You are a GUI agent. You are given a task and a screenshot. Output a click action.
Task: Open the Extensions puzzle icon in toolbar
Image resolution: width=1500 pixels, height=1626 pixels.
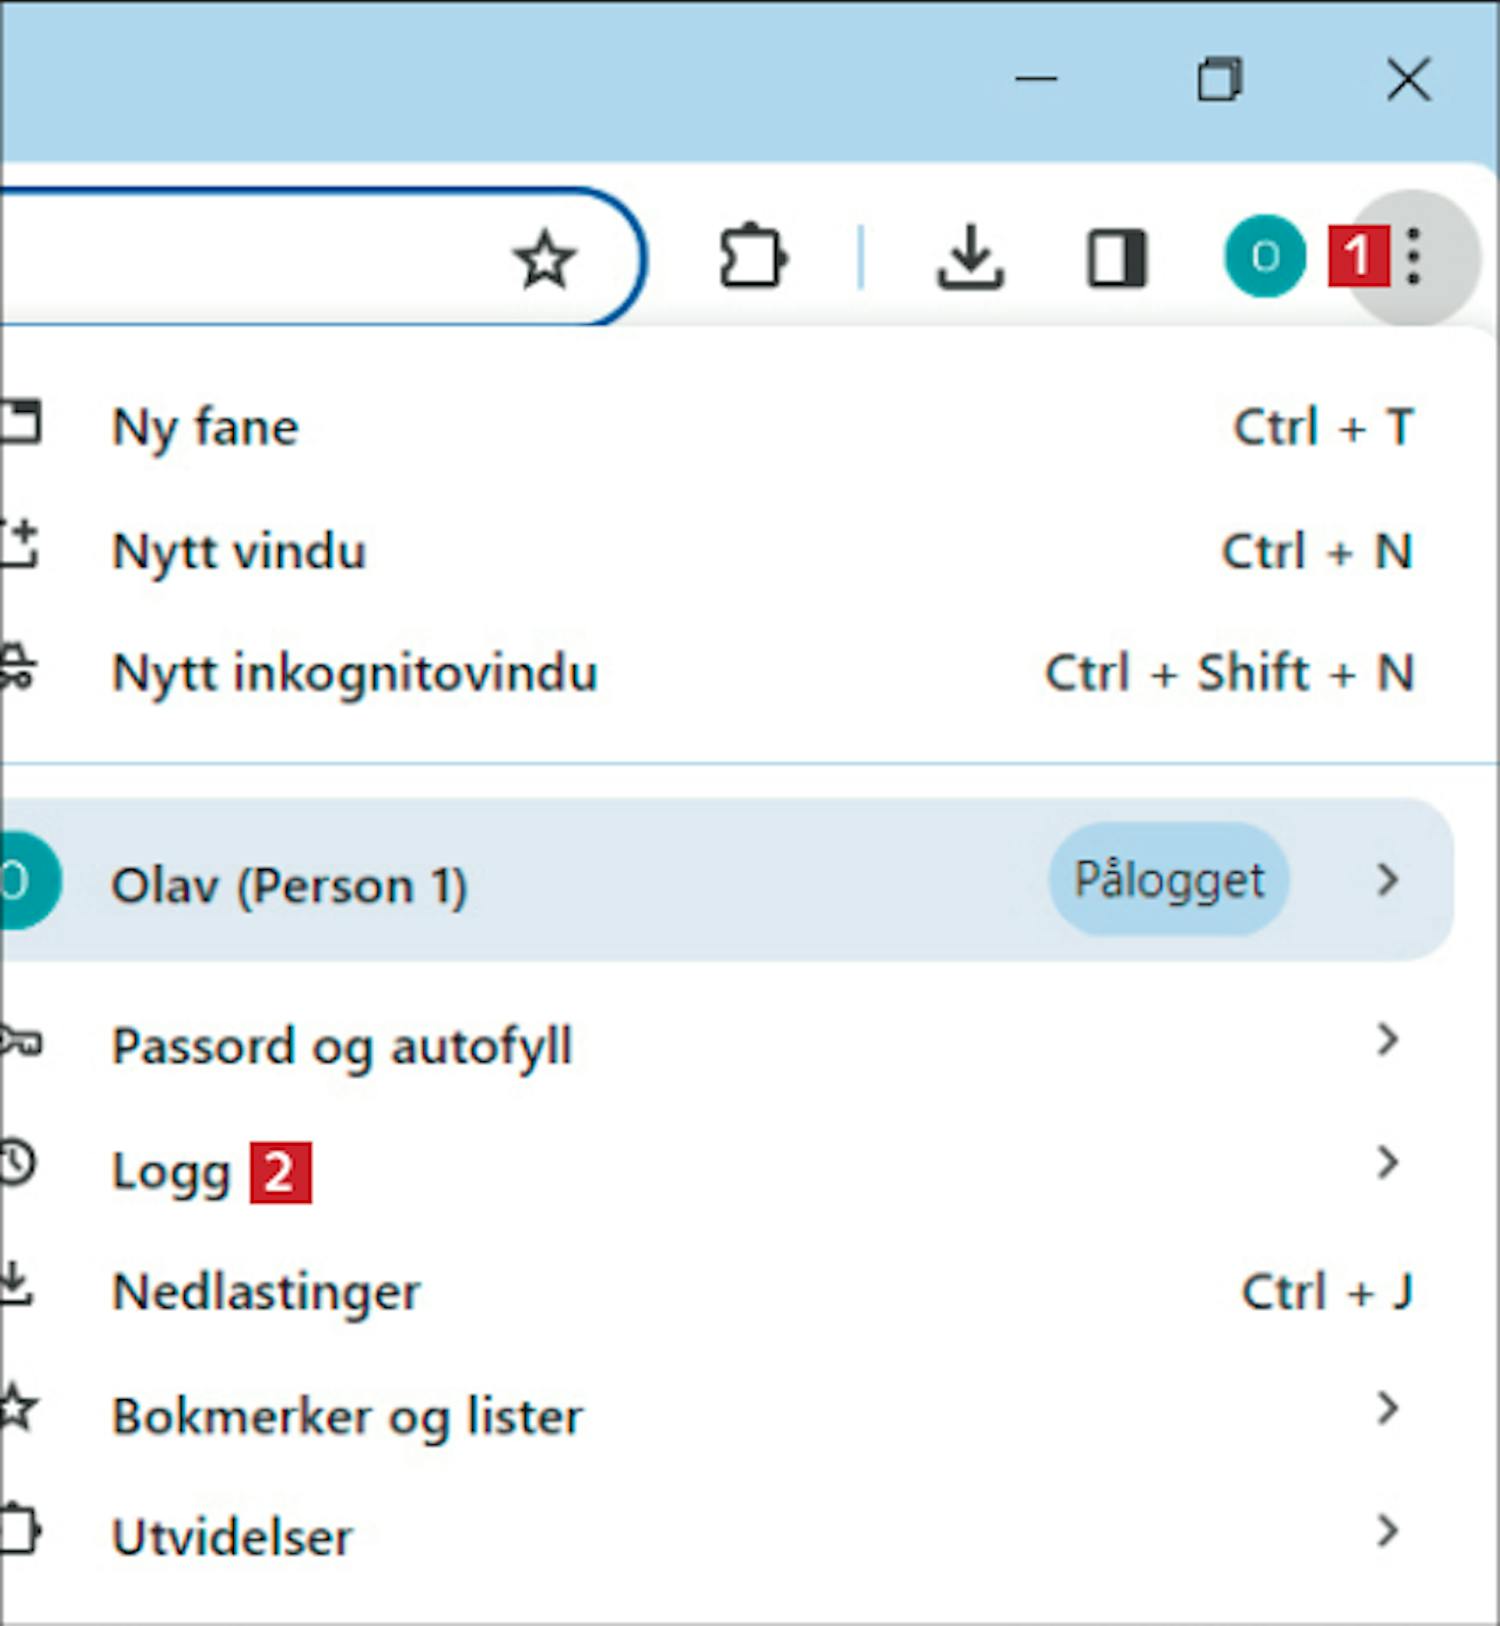753,258
